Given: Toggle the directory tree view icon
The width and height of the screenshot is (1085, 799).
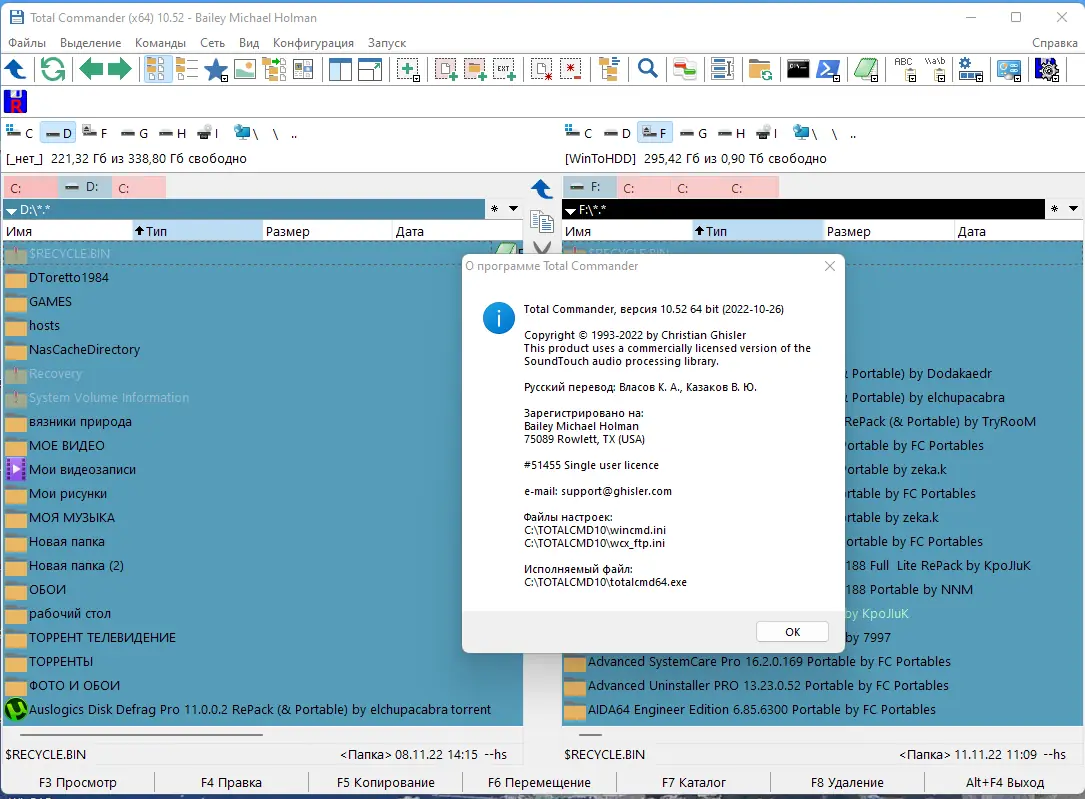Looking at the screenshot, I should tap(272, 69).
